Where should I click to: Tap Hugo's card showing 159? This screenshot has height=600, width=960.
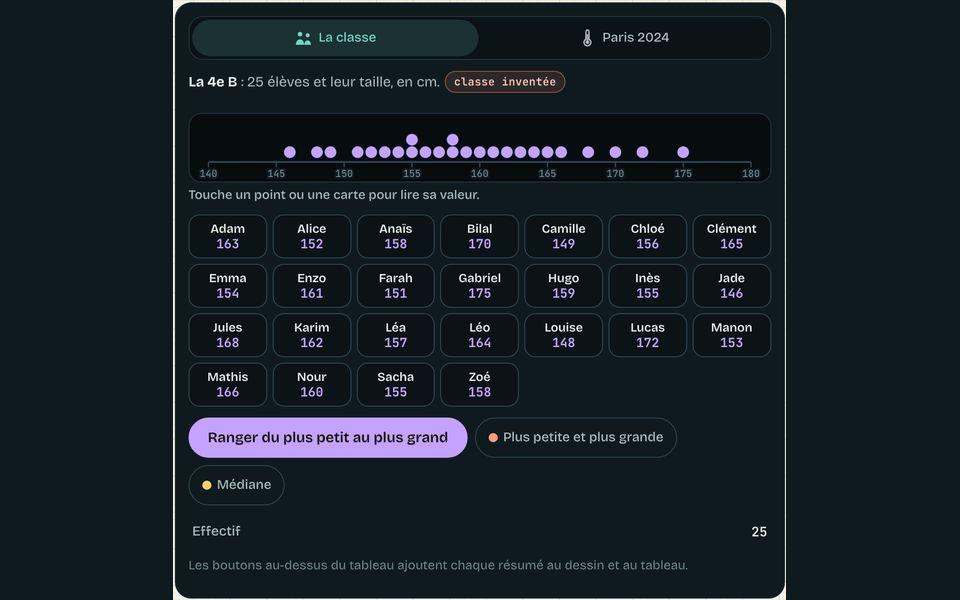coord(563,286)
